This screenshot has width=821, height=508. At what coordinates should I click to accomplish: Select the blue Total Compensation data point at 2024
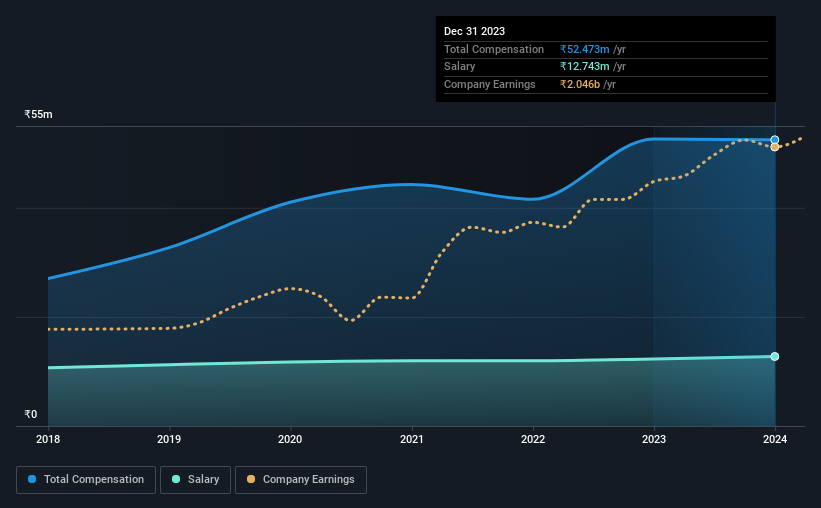point(775,140)
